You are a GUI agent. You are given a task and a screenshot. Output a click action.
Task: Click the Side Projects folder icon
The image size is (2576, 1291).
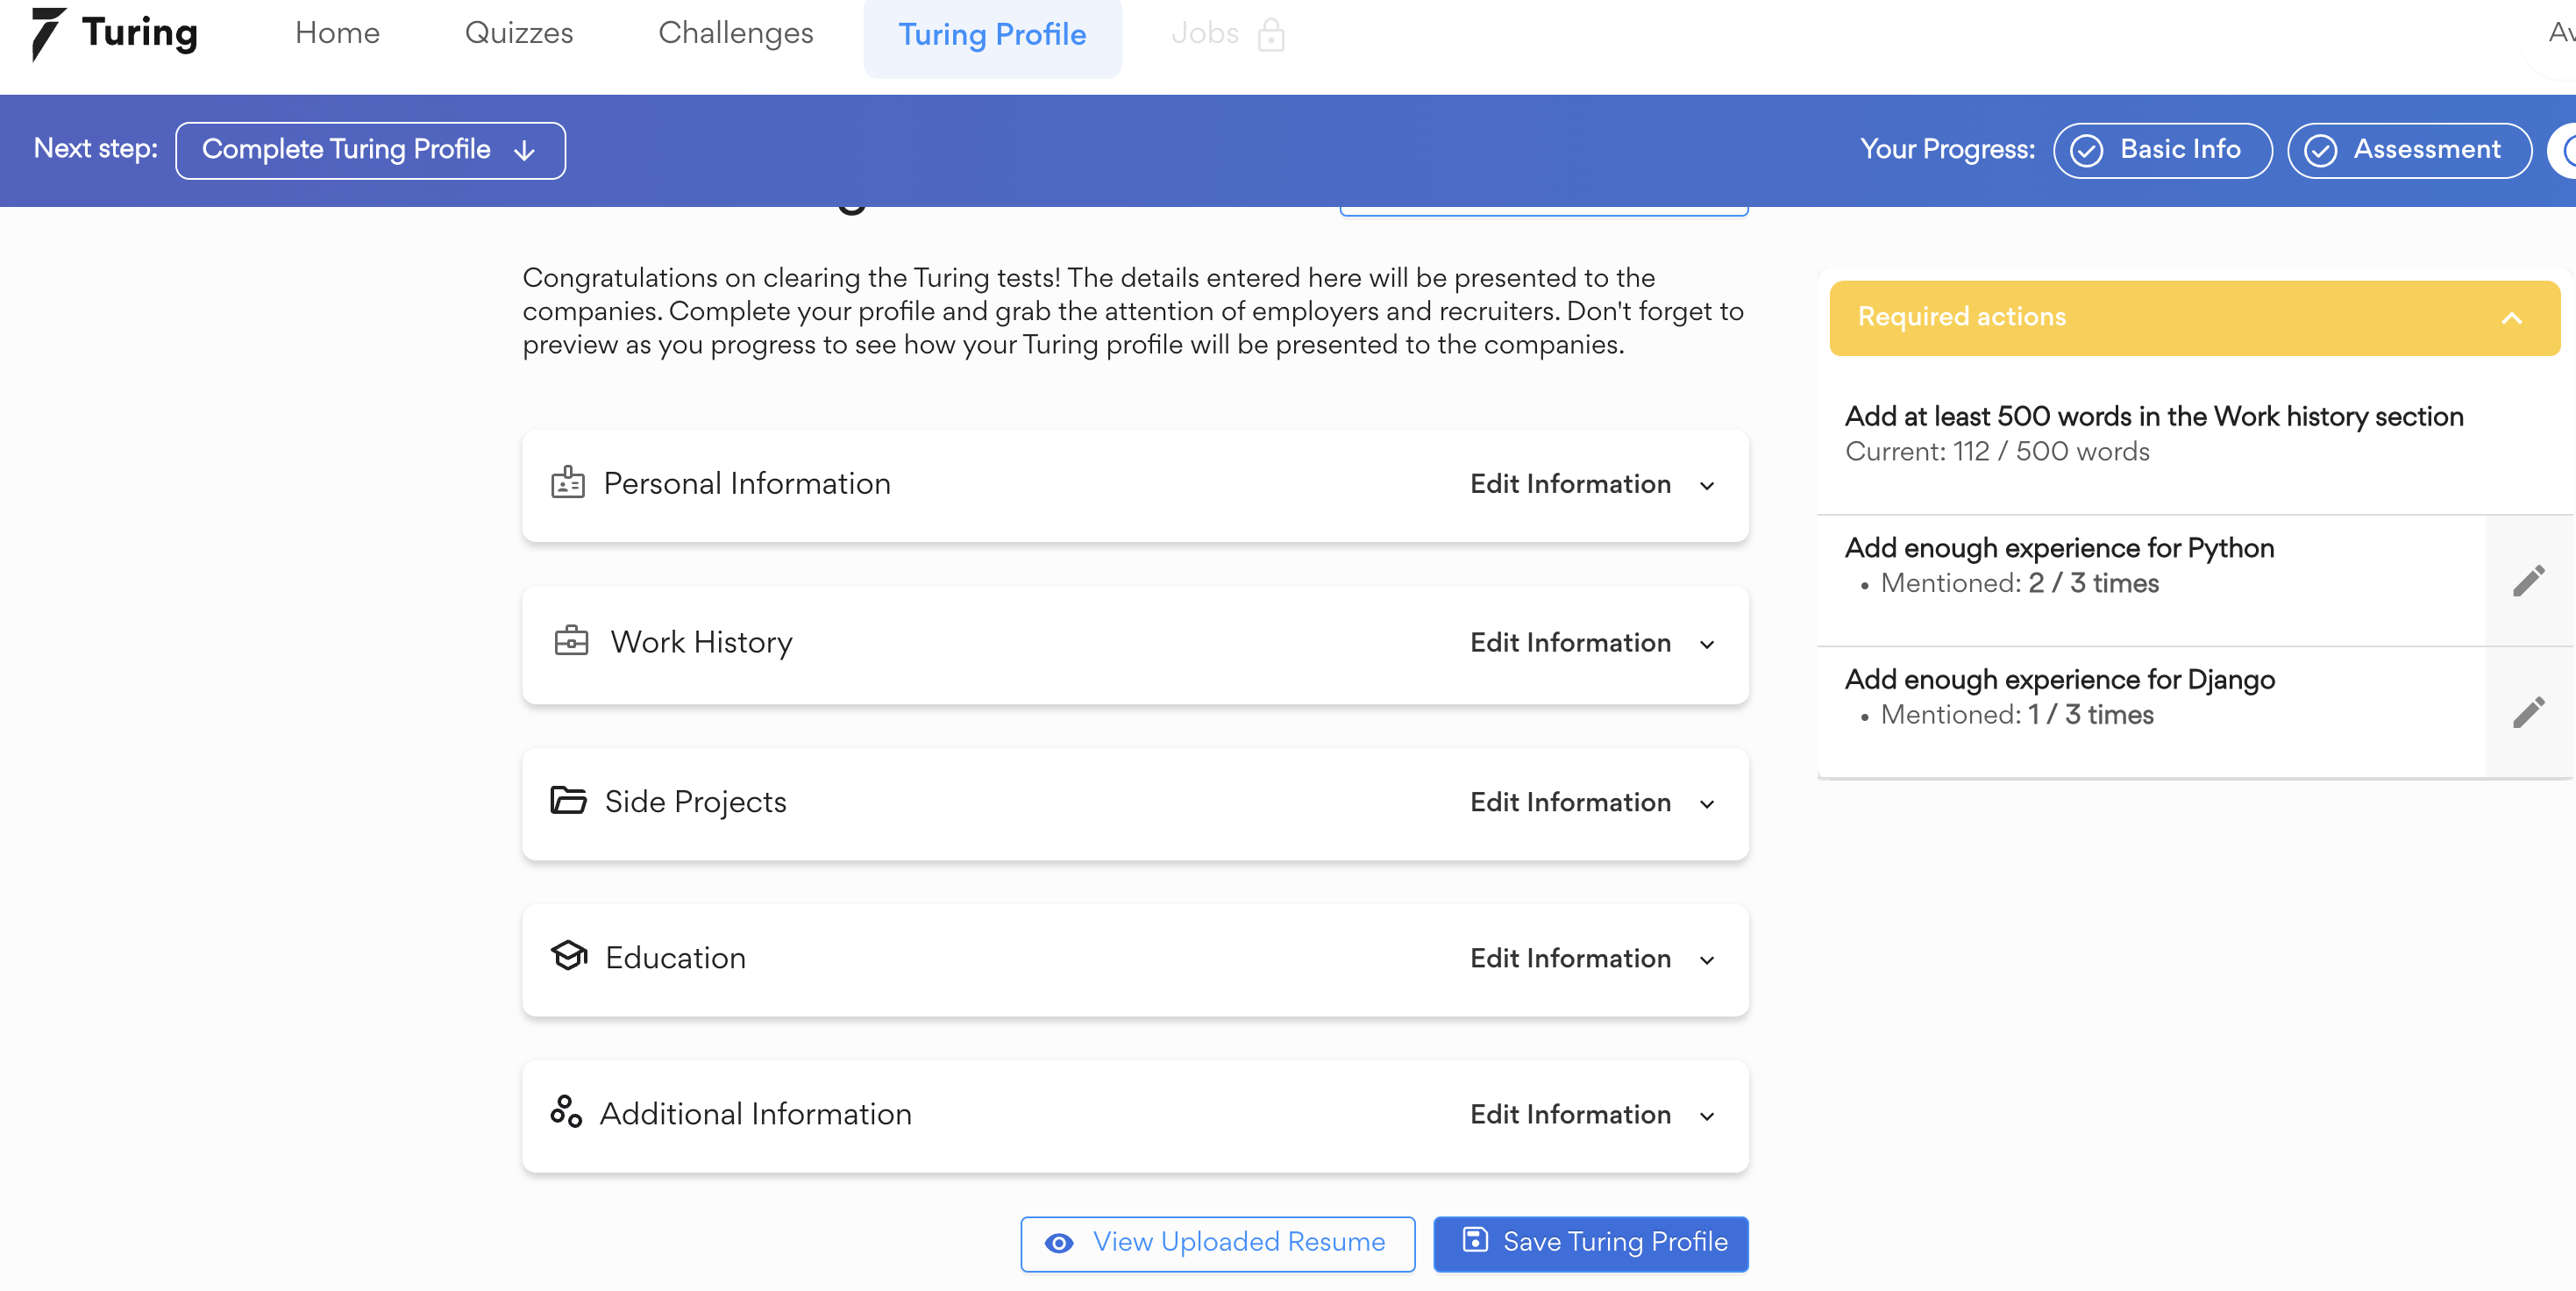[568, 801]
